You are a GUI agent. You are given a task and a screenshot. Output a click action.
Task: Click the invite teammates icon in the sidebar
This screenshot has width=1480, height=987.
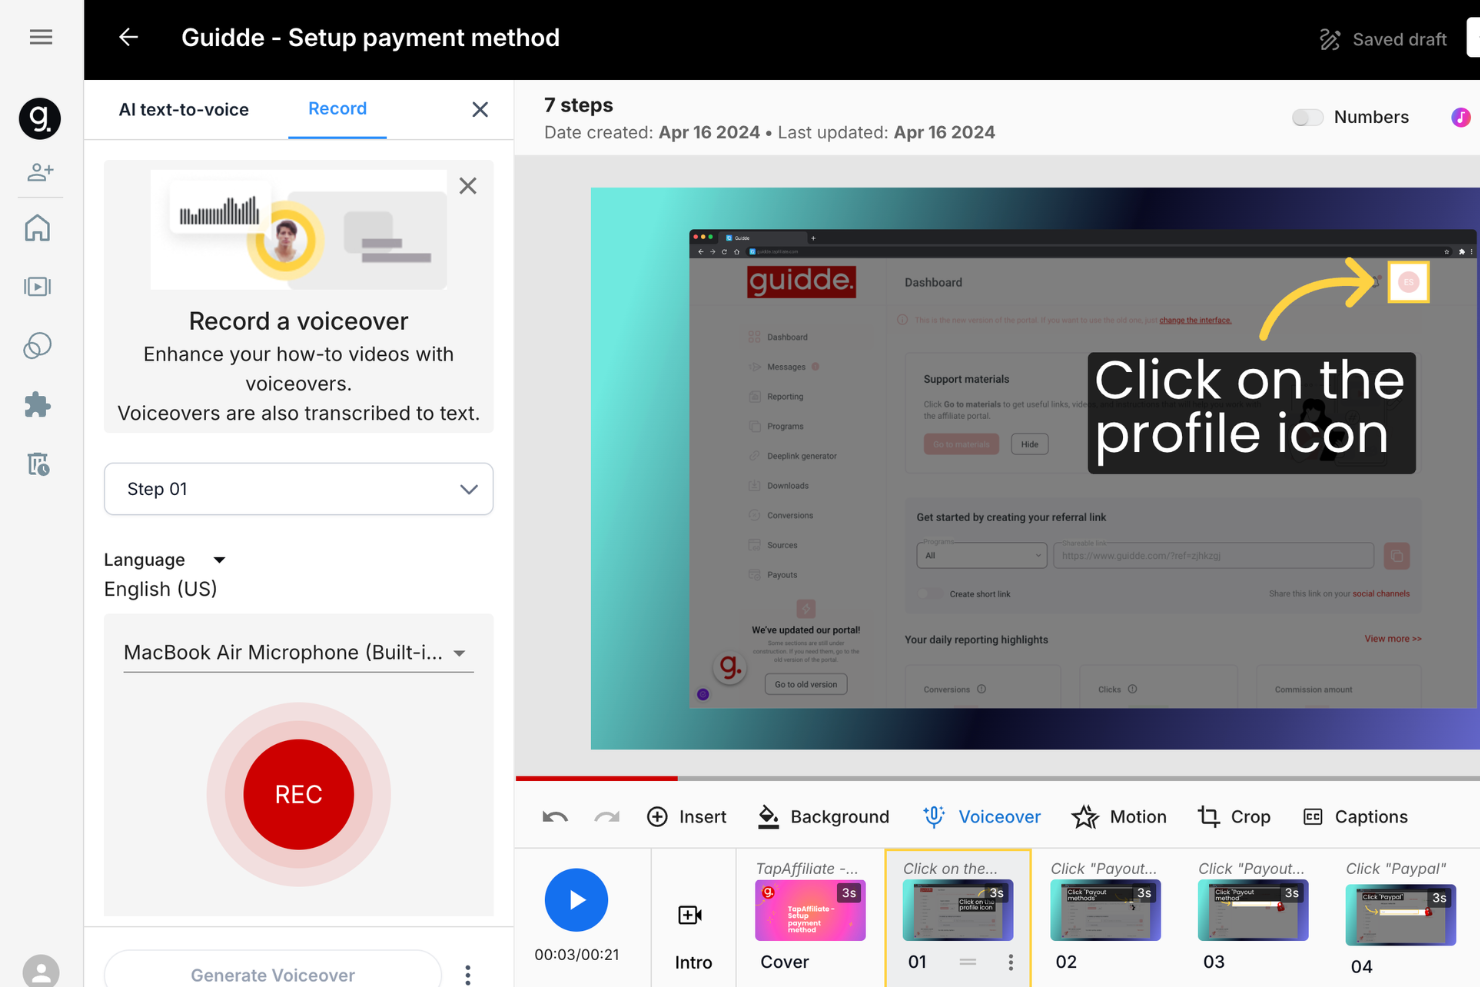click(x=40, y=171)
